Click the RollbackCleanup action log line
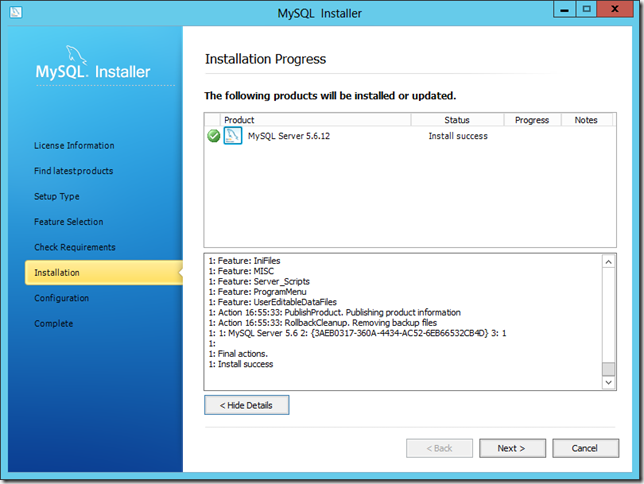The height and width of the screenshot is (484, 644). pyautogui.click(x=323, y=323)
